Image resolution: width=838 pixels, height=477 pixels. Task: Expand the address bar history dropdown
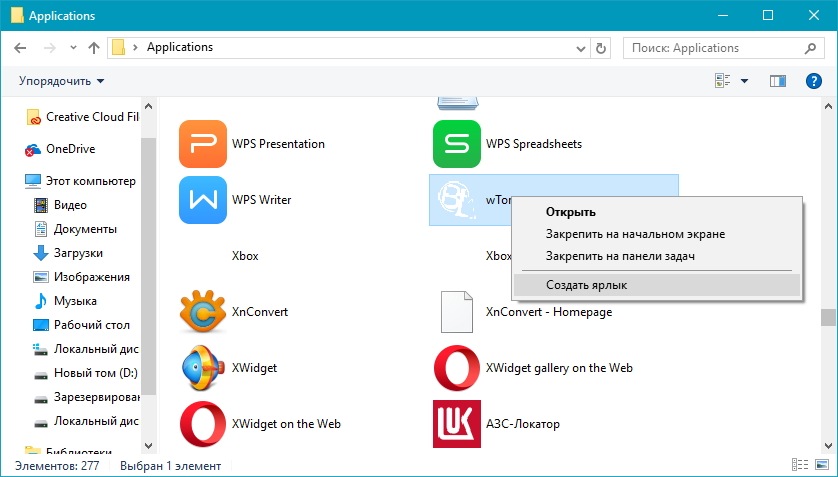coord(581,48)
